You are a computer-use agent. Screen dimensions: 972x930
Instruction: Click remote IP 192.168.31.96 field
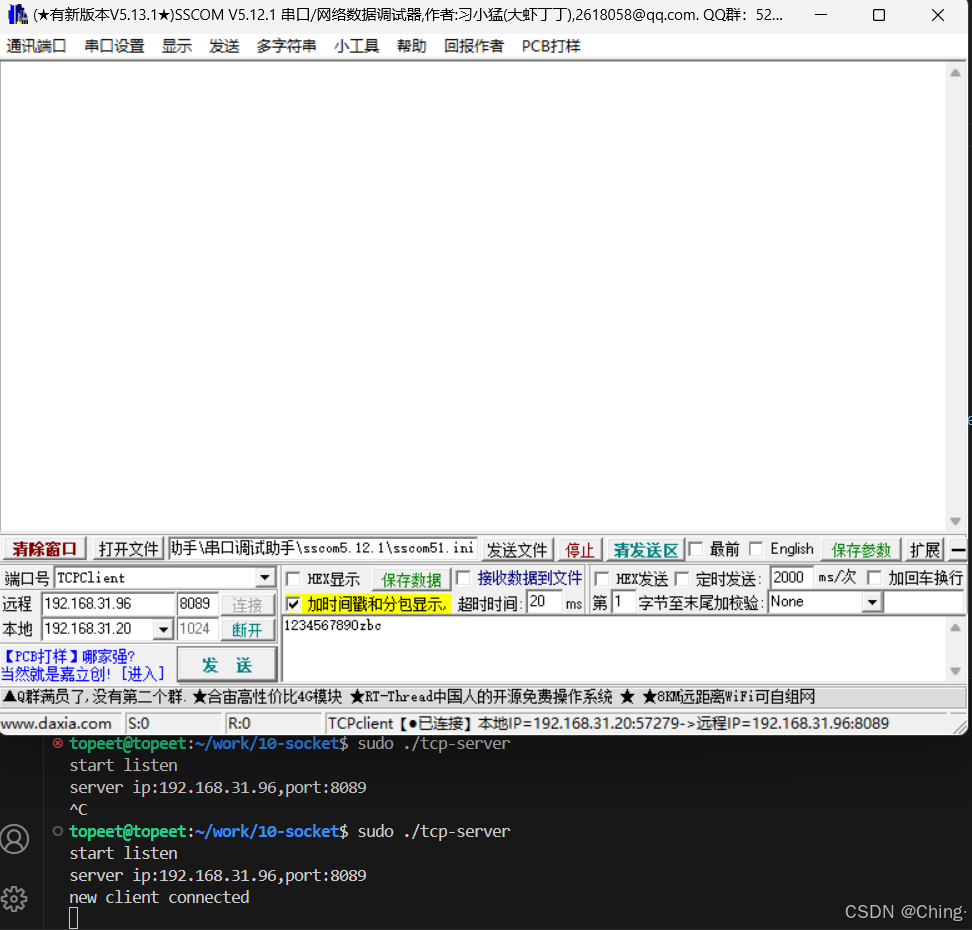pos(108,604)
